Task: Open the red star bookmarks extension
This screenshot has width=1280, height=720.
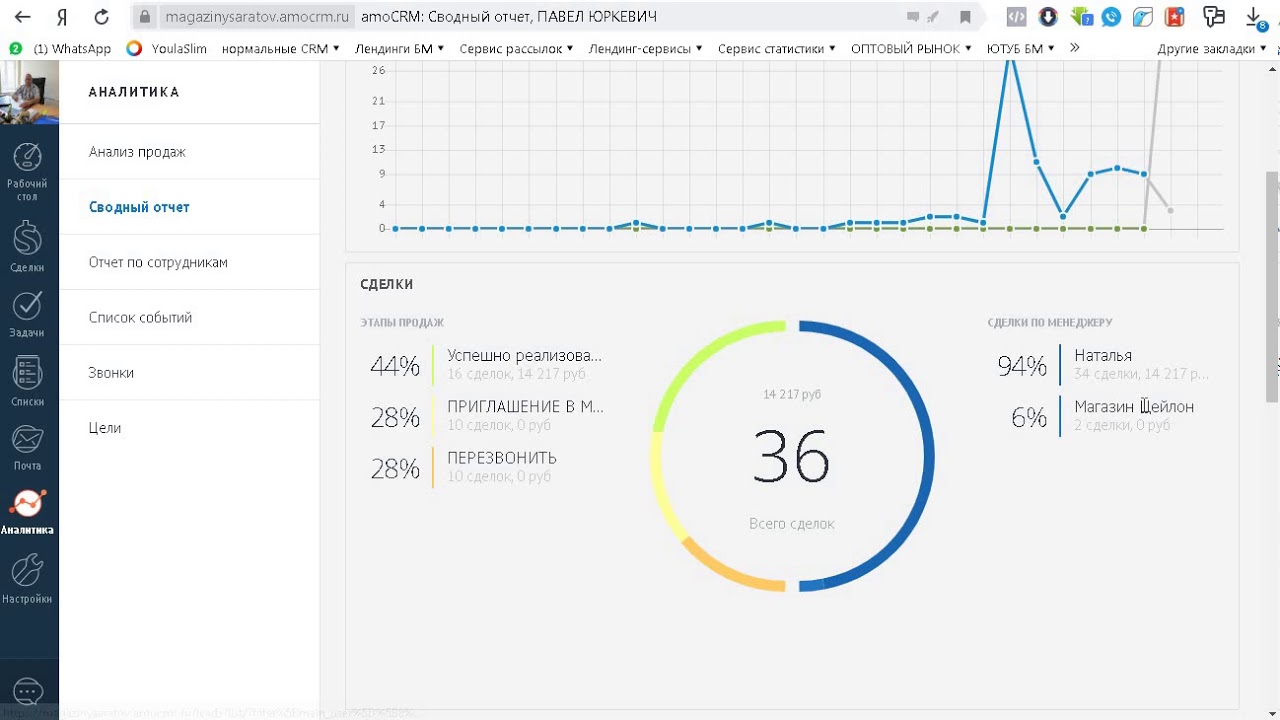Action: [1175, 17]
